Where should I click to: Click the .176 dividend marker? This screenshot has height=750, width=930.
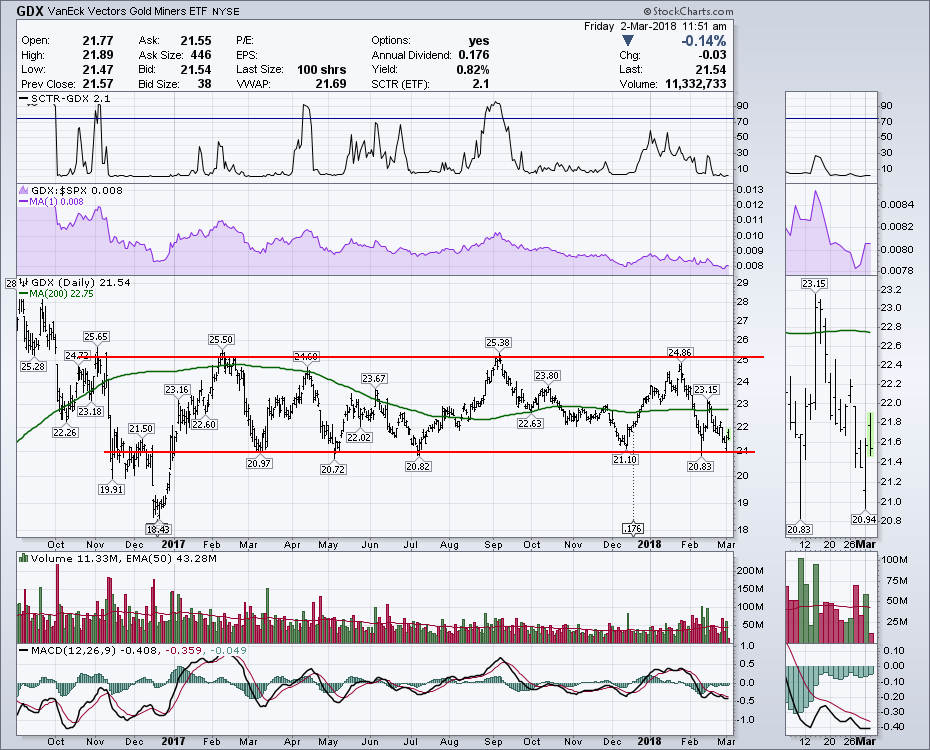coord(632,527)
